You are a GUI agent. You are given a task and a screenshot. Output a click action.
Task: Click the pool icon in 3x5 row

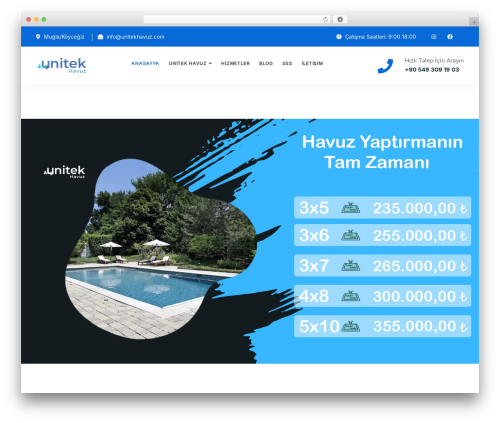click(351, 208)
